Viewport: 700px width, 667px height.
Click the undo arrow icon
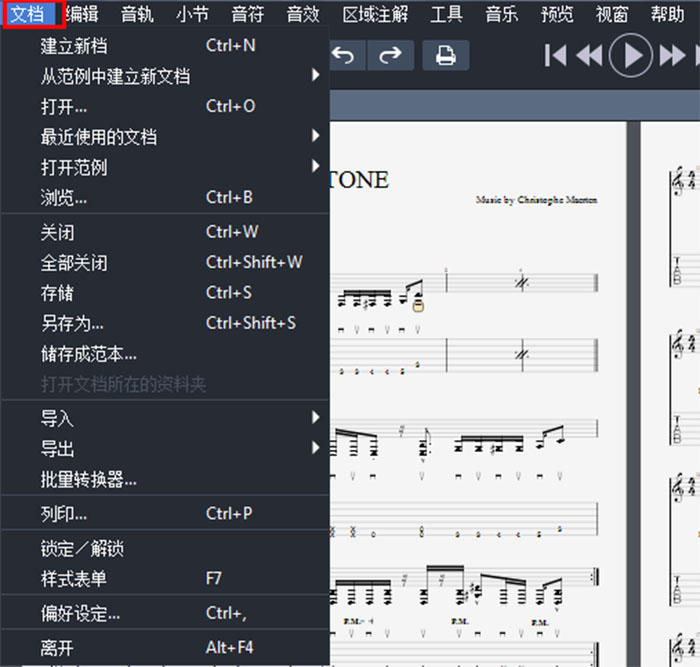(343, 55)
